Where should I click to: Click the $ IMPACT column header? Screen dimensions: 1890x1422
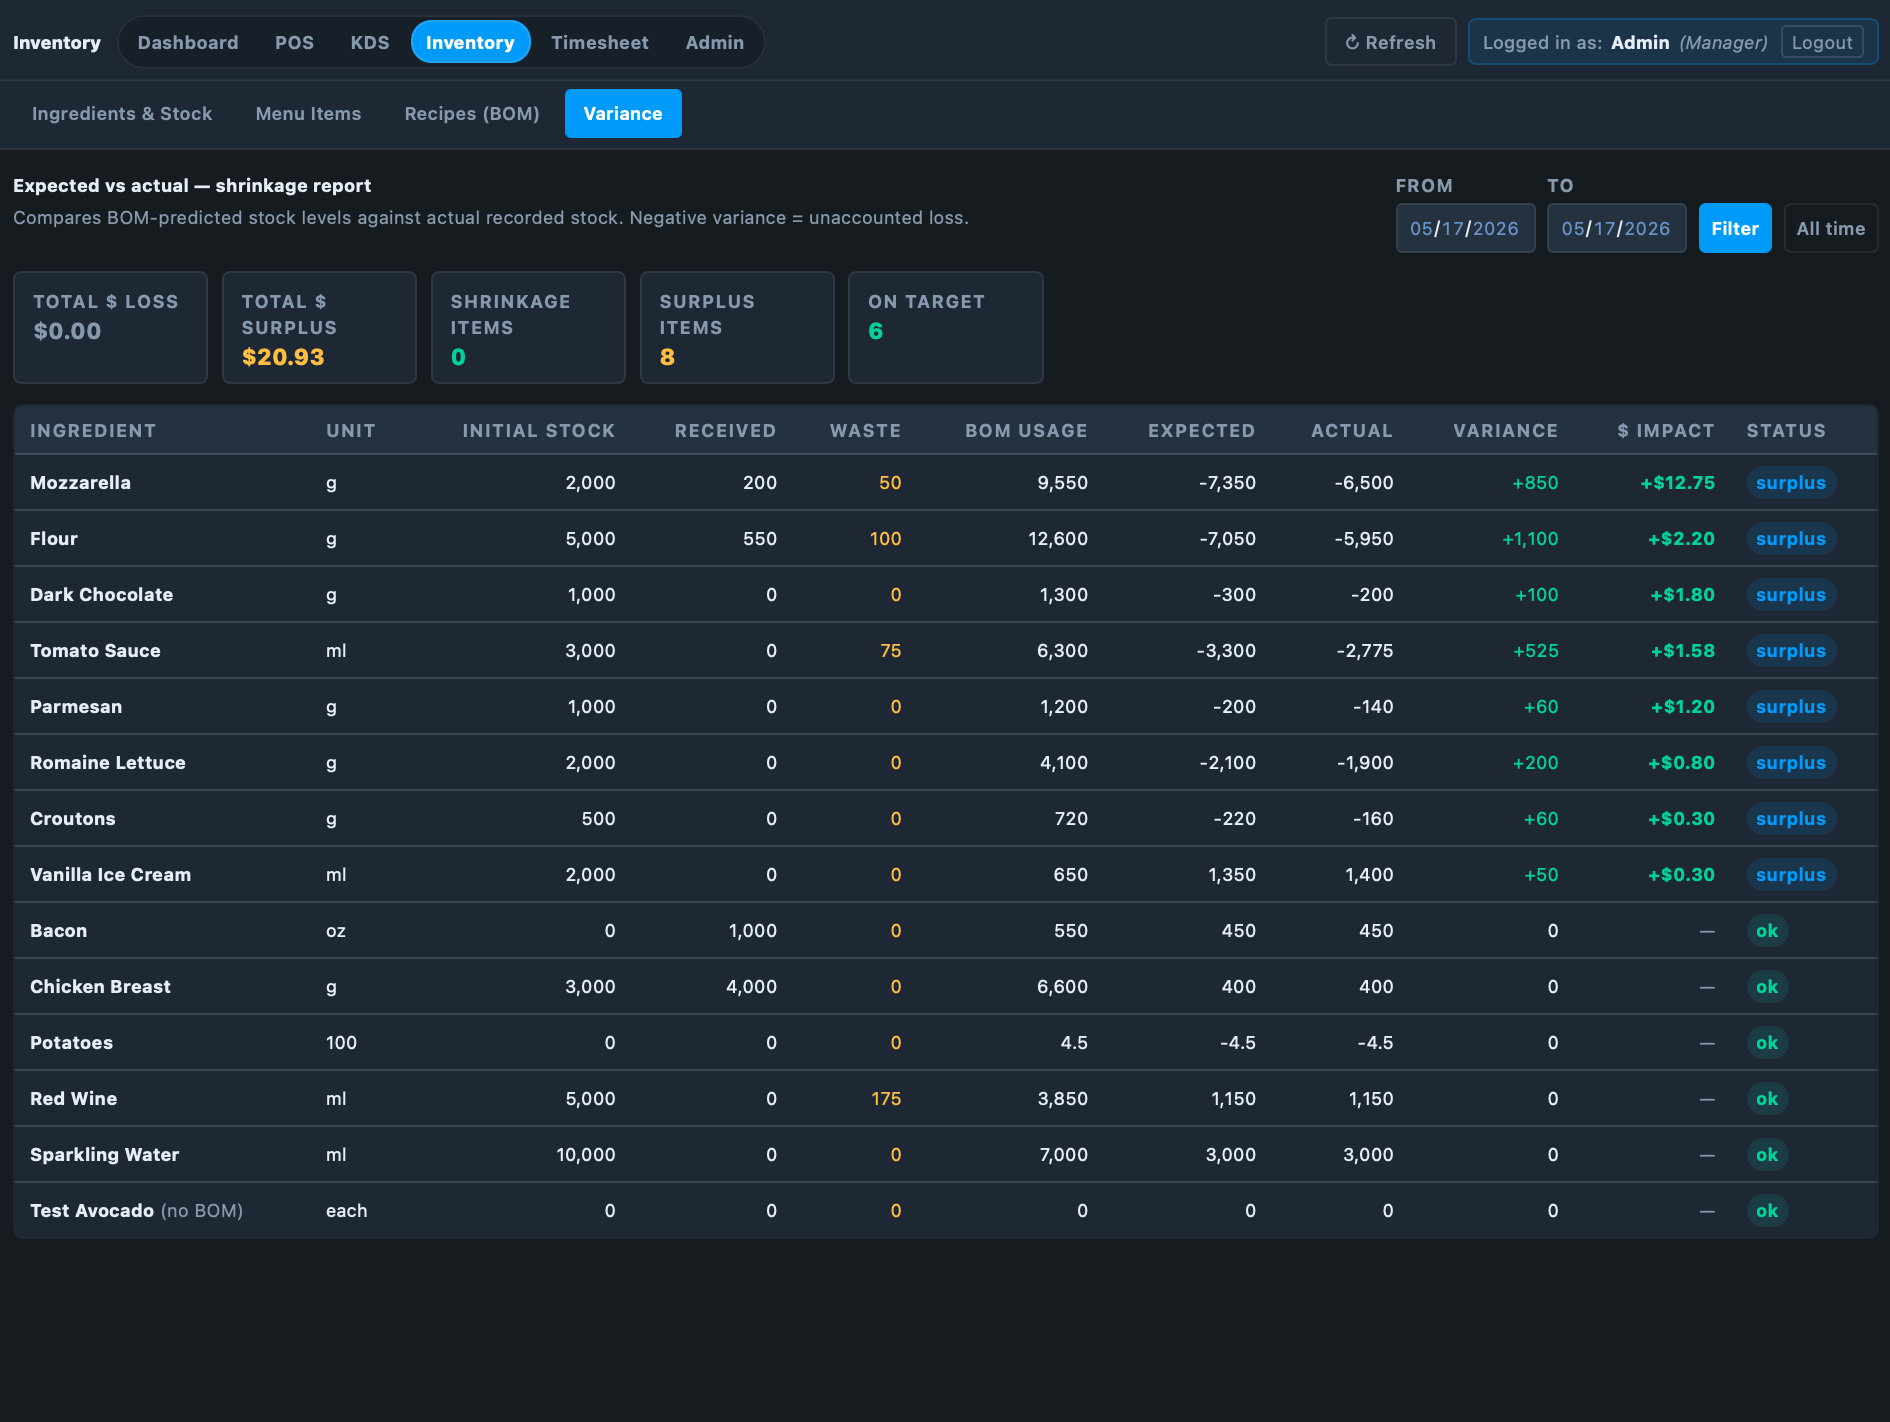click(x=1665, y=430)
